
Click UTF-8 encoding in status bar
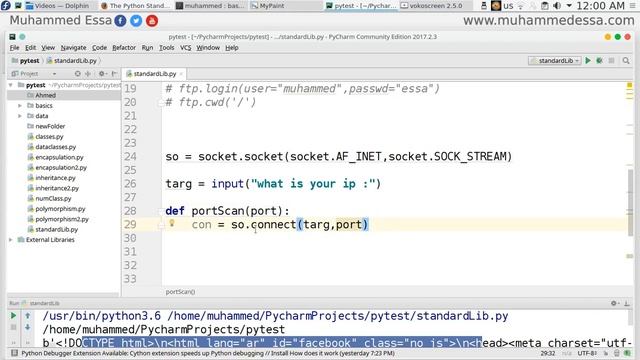587,353
